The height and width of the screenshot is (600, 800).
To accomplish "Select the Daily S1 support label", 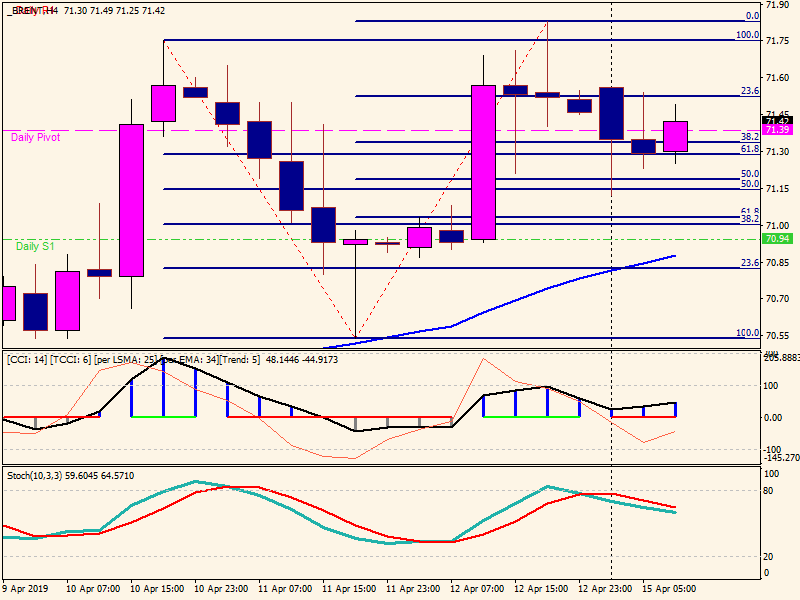I will click(35, 245).
